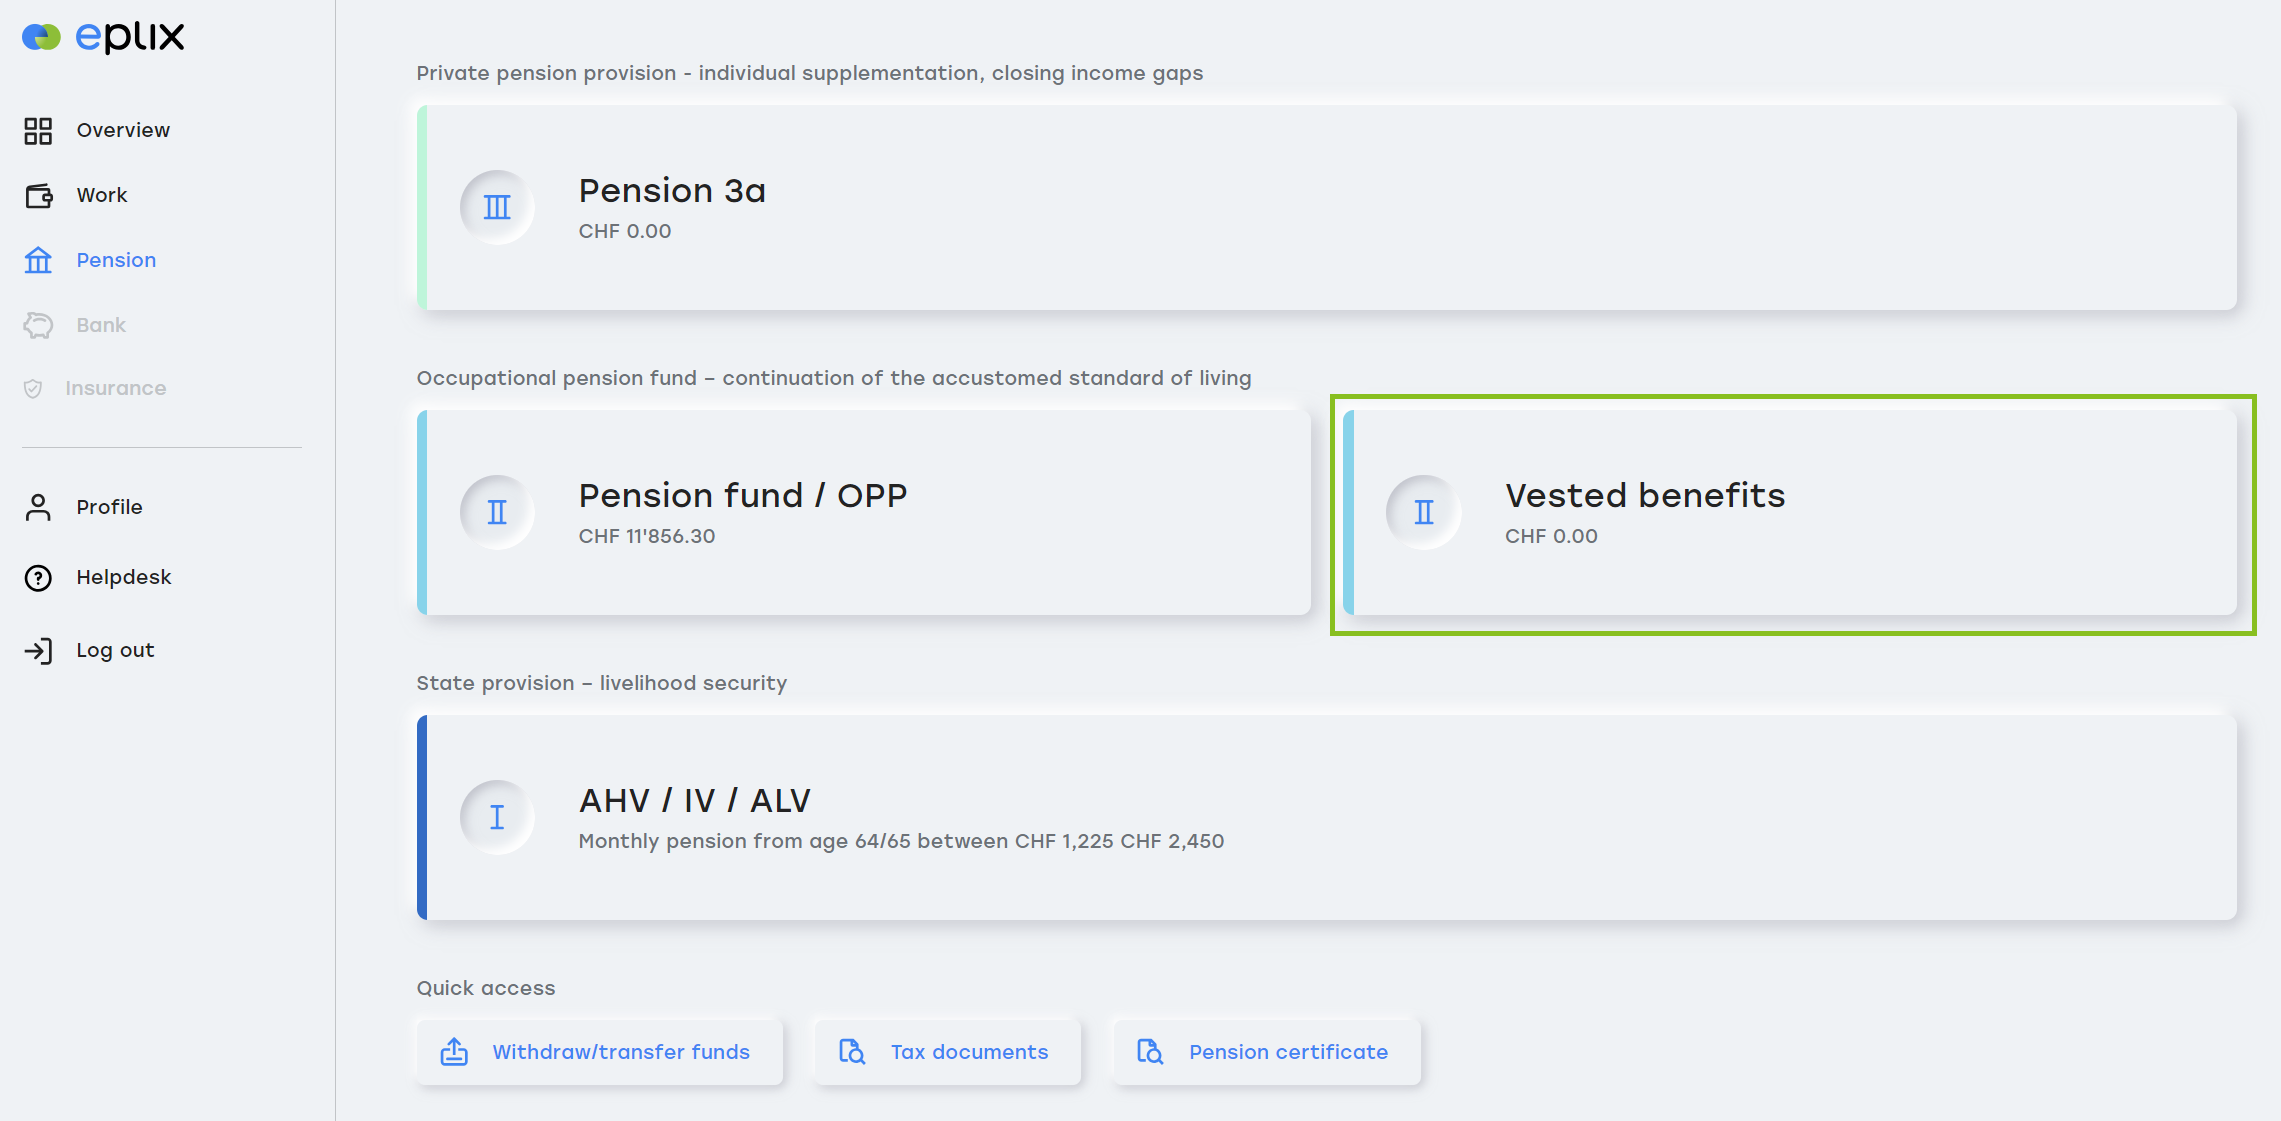Viewport: 2281px width, 1121px height.
Task: Open Pension certificate quick access
Action: tap(1266, 1052)
